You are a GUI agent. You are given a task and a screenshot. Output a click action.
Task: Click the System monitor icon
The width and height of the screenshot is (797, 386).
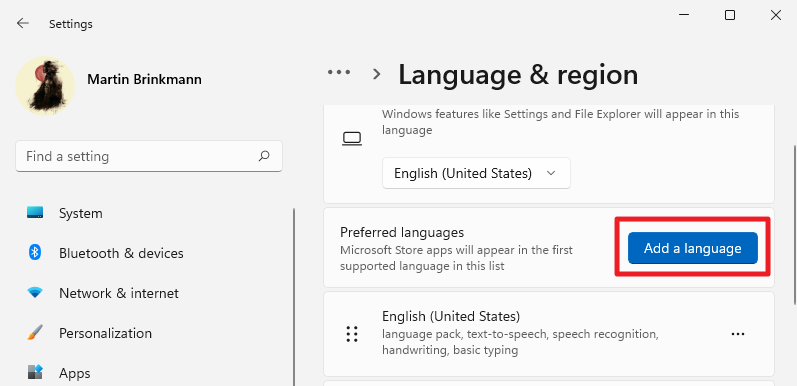coord(35,213)
